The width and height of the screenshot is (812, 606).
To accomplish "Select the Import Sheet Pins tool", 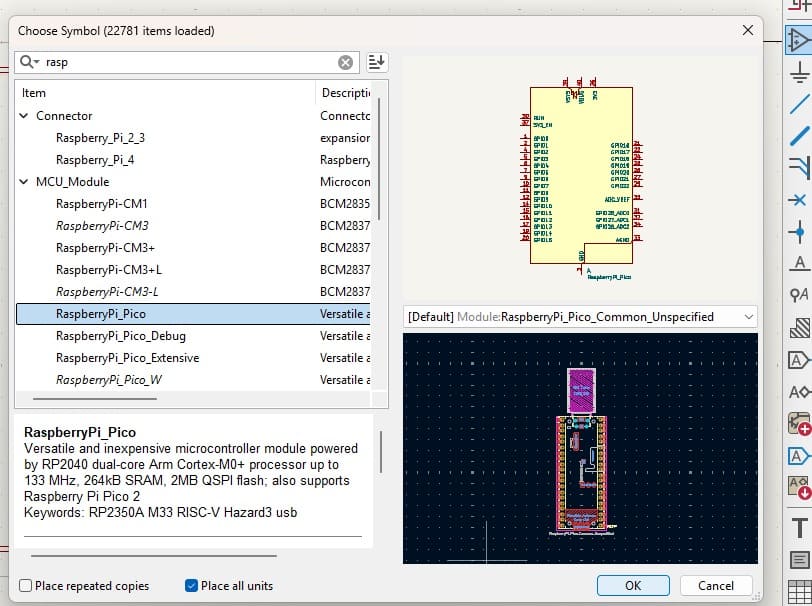I will (x=799, y=487).
